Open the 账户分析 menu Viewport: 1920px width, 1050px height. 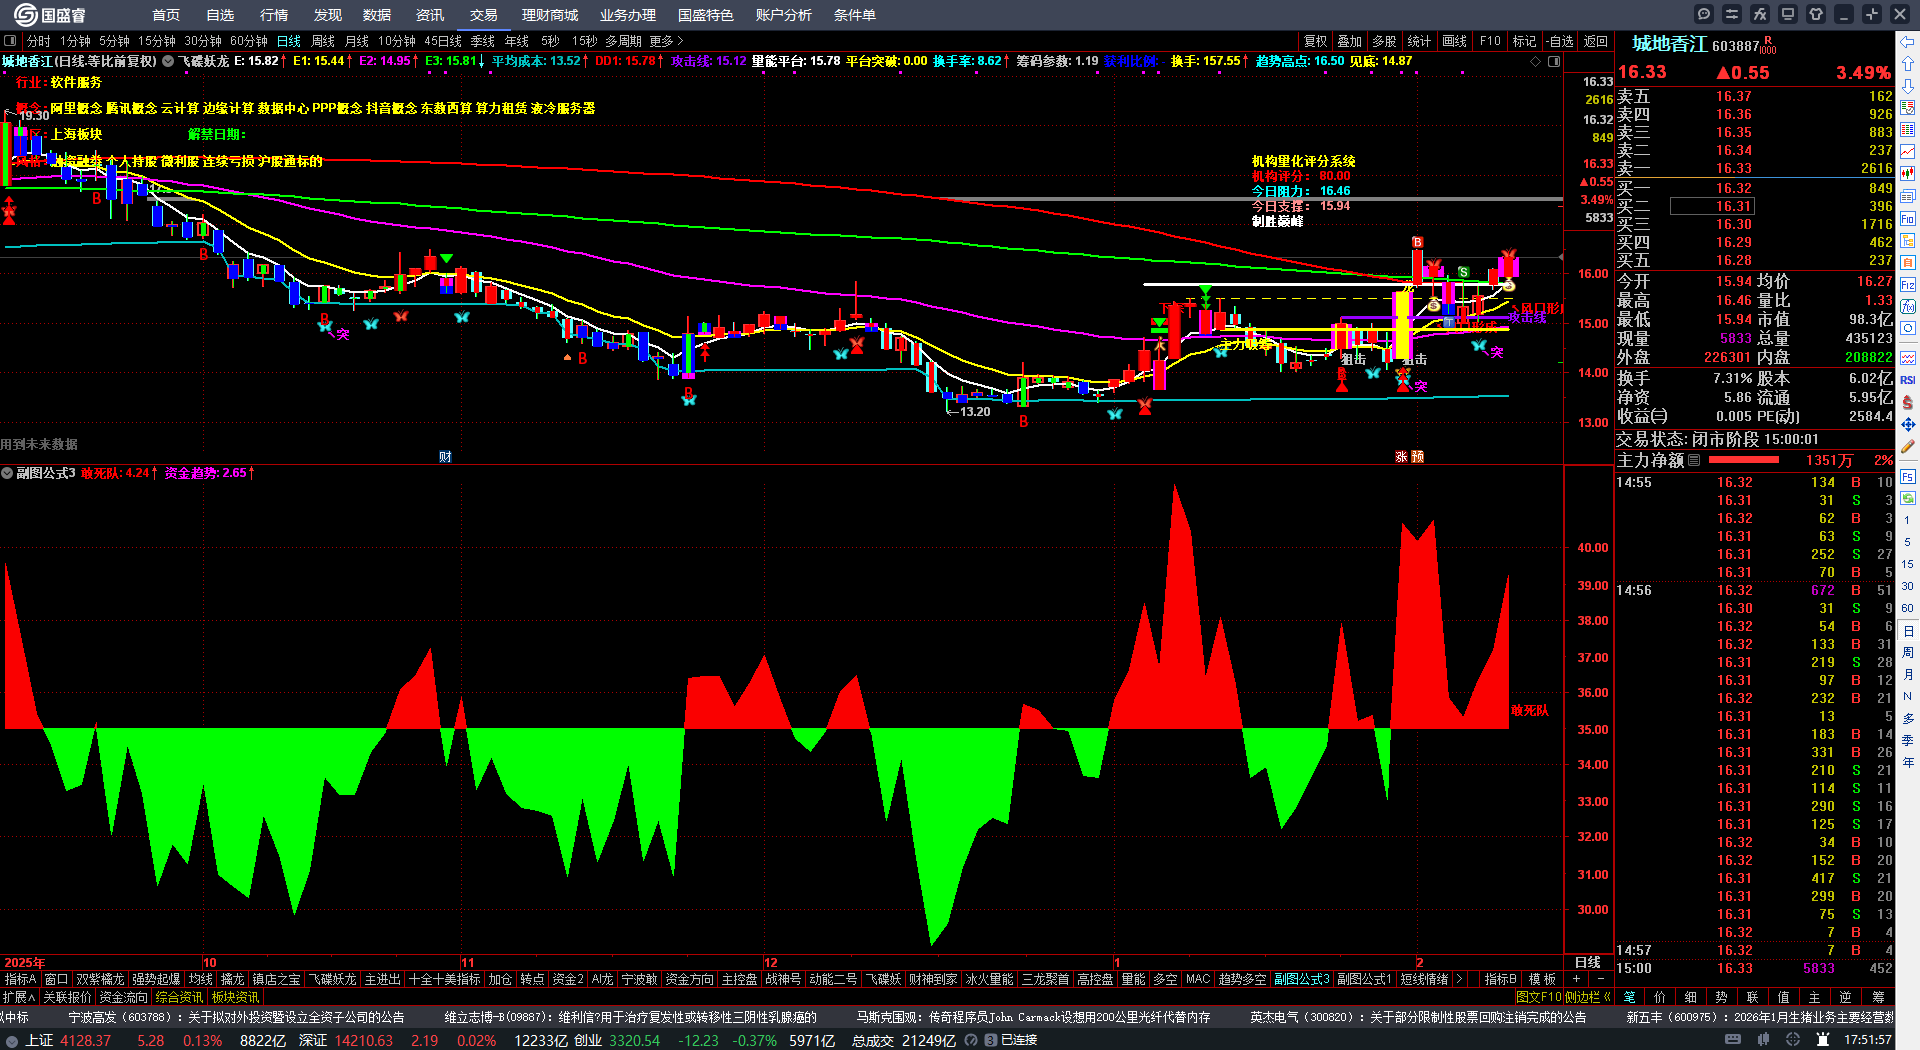[784, 15]
